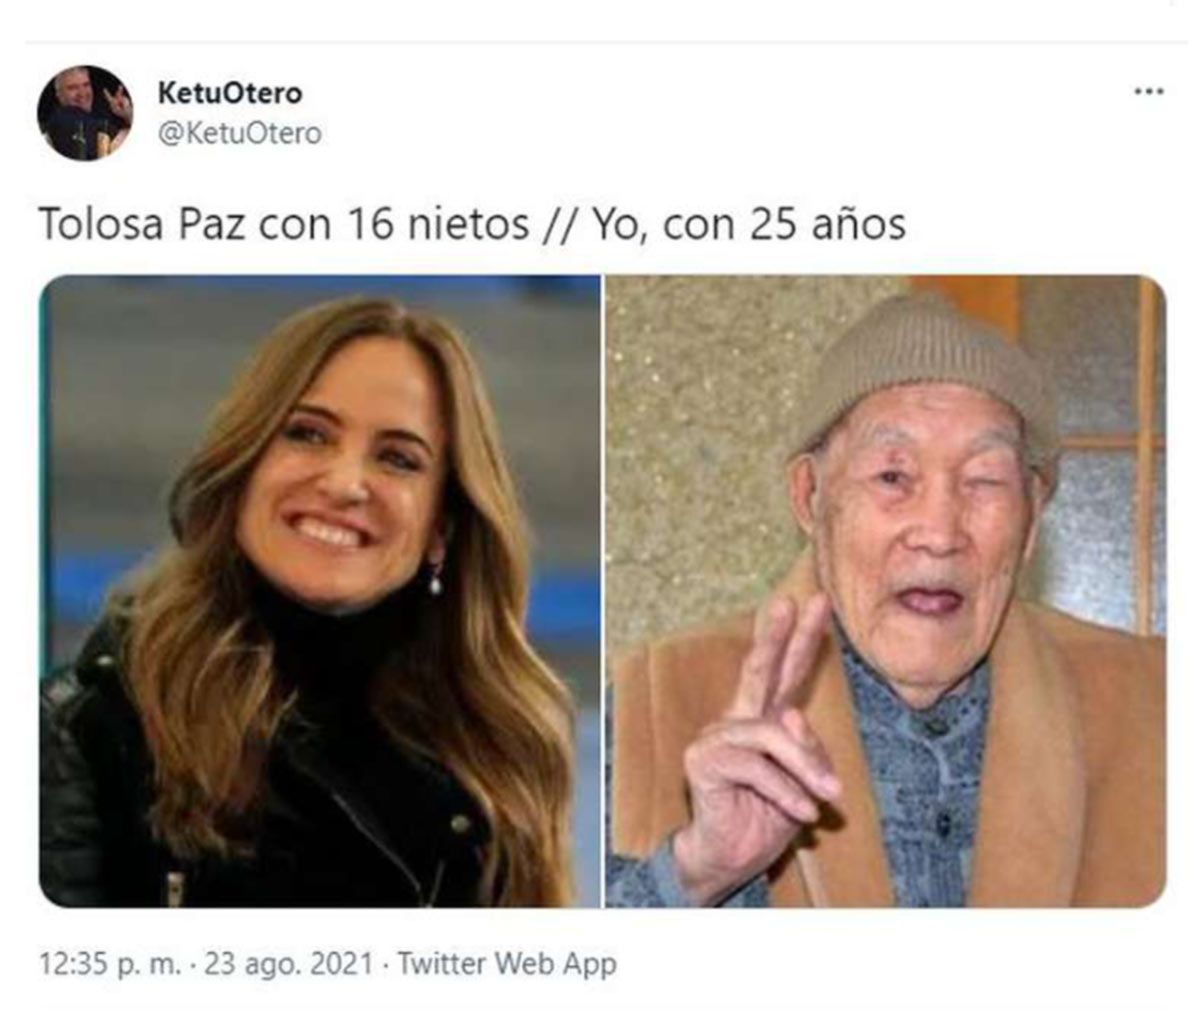1200x1011 pixels.
Task: Open the KetuOtero display name
Action: coord(230,93)
